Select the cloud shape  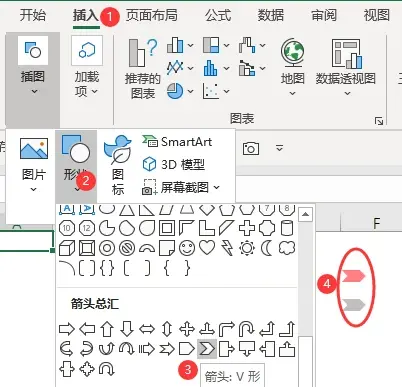287,248
